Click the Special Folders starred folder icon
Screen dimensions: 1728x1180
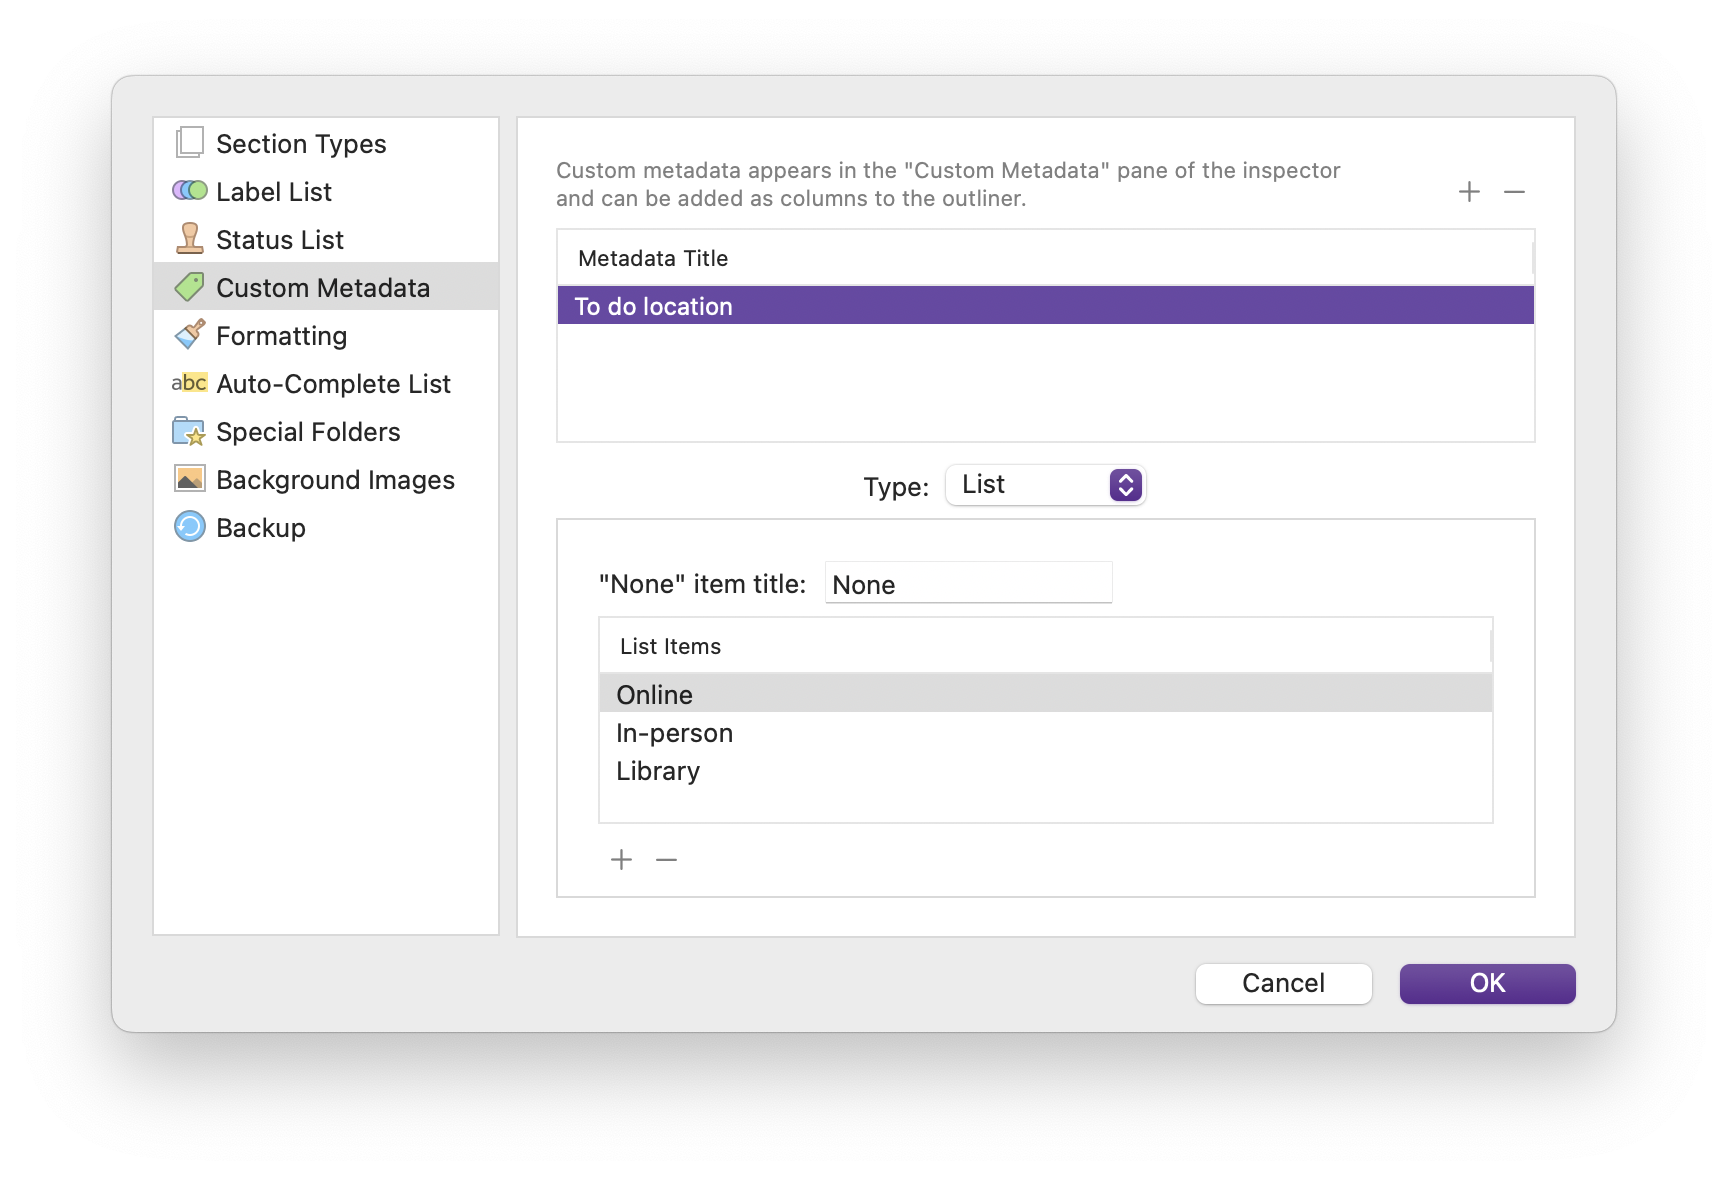pyautogui.click(x=189, y=431)
